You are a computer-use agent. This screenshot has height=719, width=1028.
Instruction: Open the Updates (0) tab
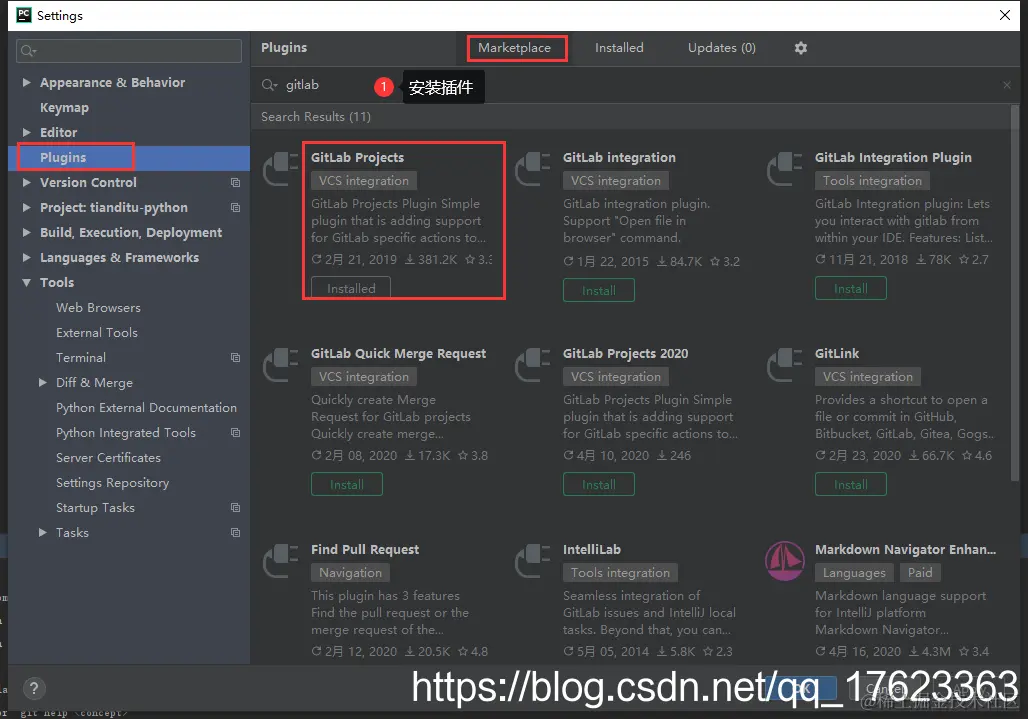721,48
